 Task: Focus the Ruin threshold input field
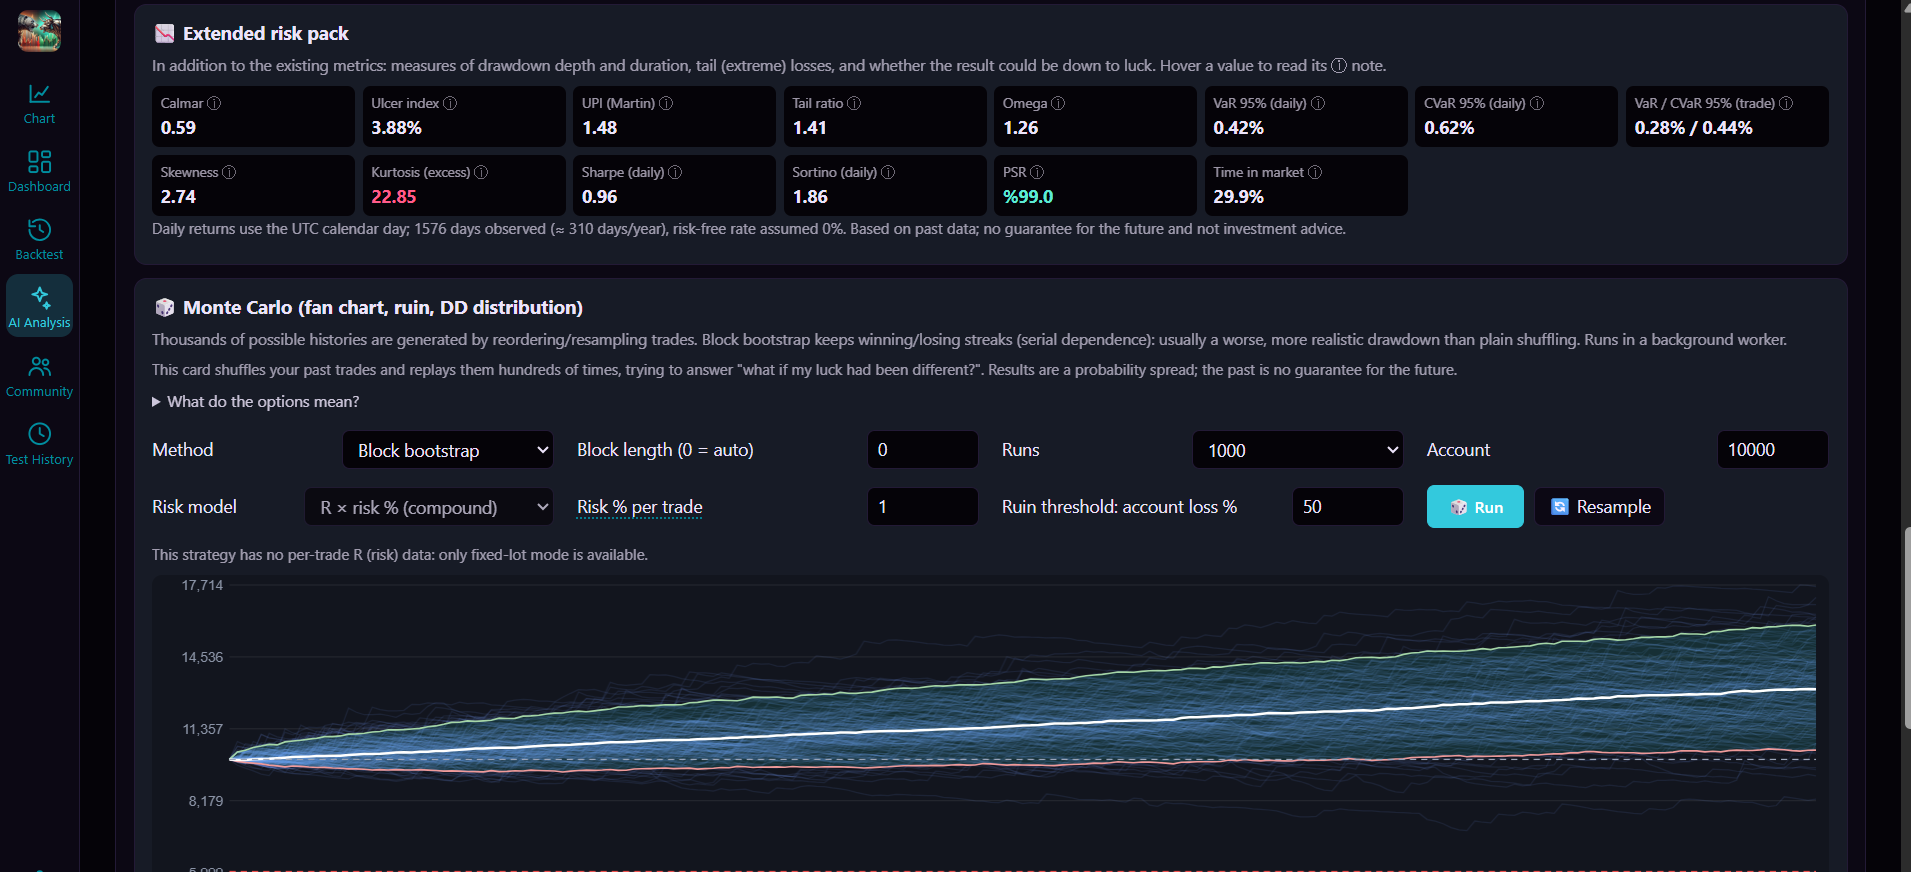(x=1348, y=507)
